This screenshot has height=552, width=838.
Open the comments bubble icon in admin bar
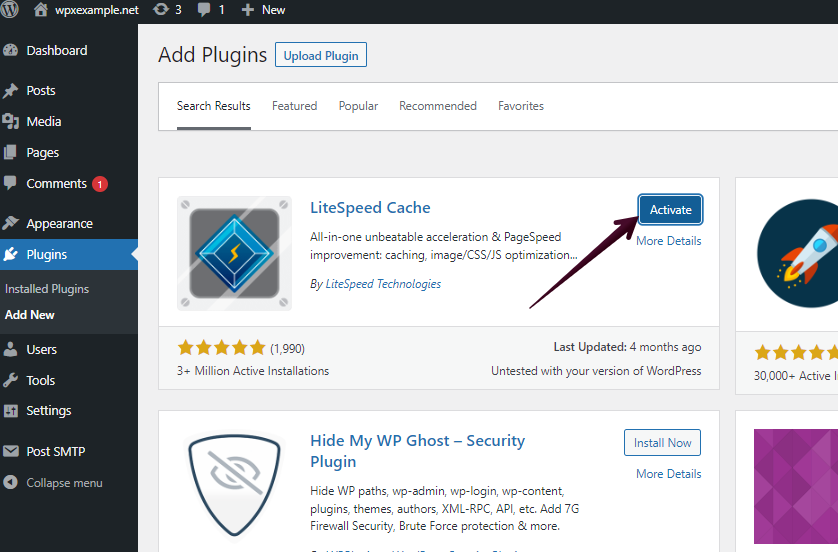(x=204, y=10)
